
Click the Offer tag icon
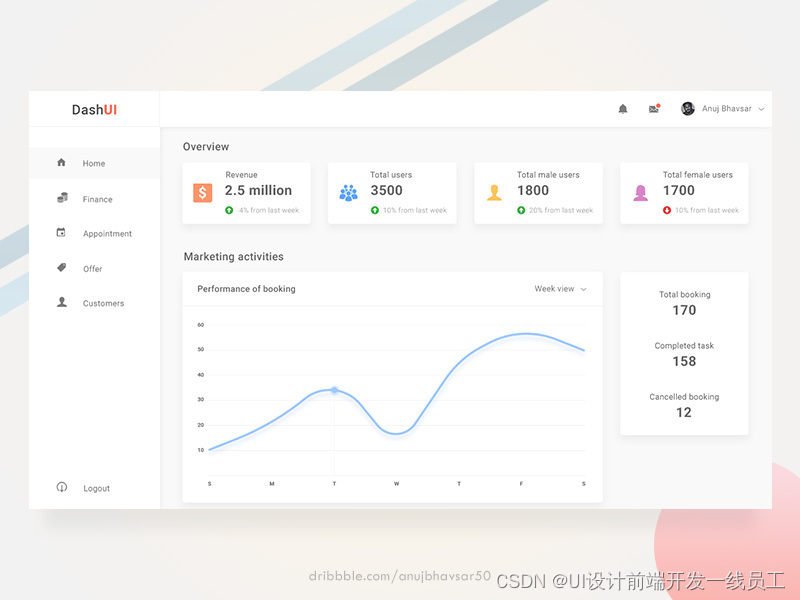coord(61,267)
